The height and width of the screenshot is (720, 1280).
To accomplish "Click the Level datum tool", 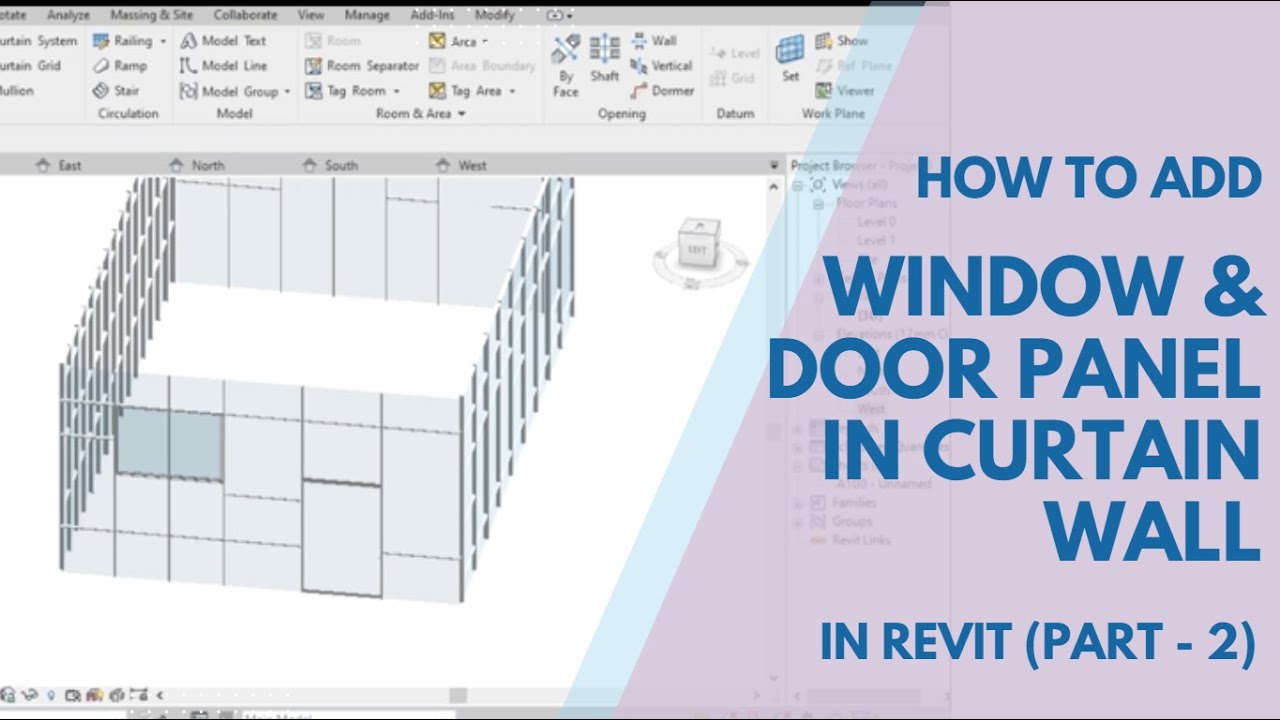I will coord(735,53).
